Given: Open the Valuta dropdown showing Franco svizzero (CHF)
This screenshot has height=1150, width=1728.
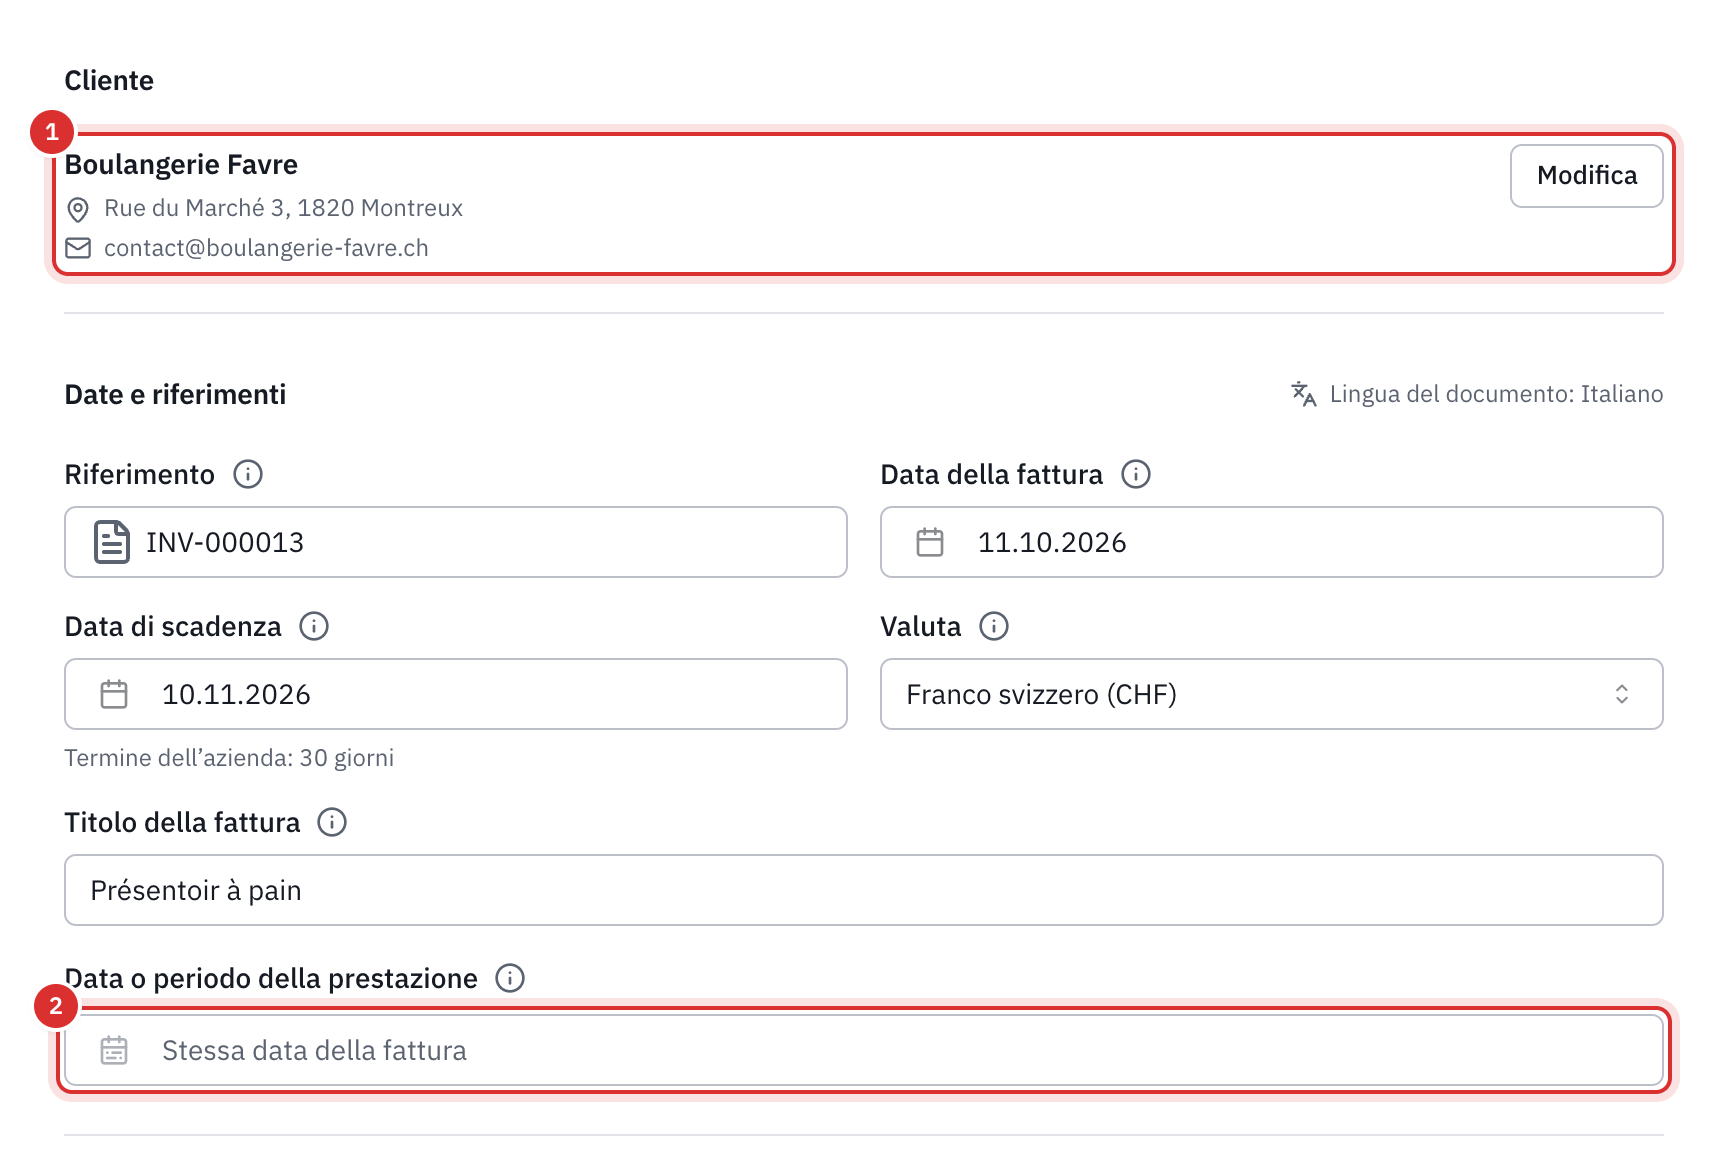Looking at the screenshot, I should click(x=1271, y=694).
